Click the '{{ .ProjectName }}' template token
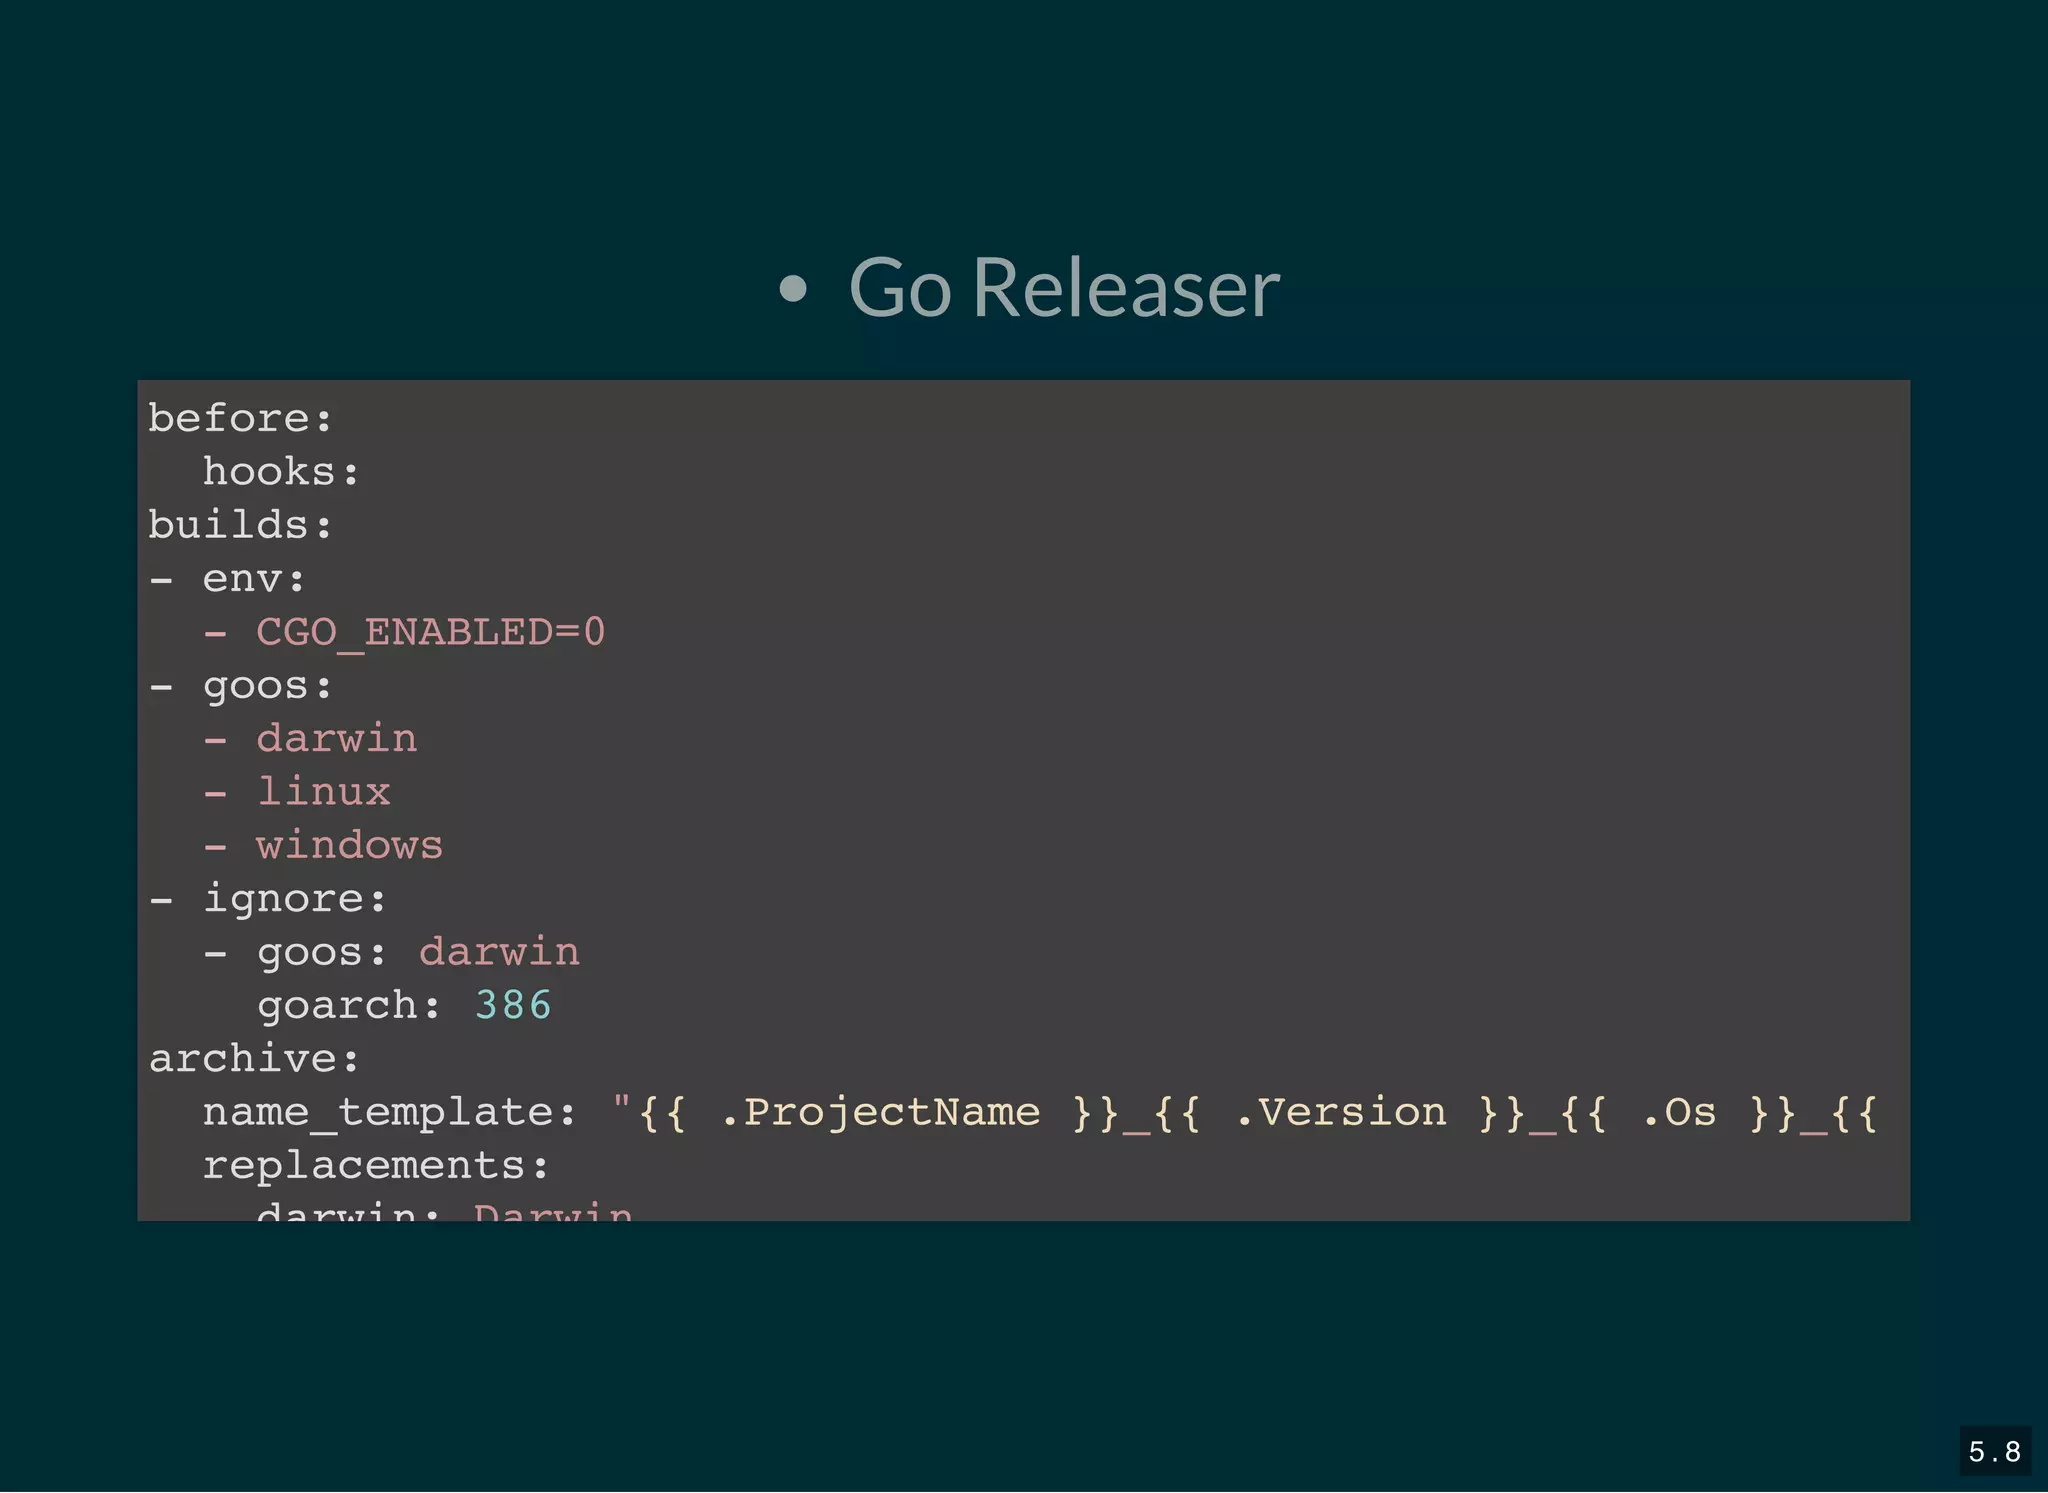 click(878, 1112)
